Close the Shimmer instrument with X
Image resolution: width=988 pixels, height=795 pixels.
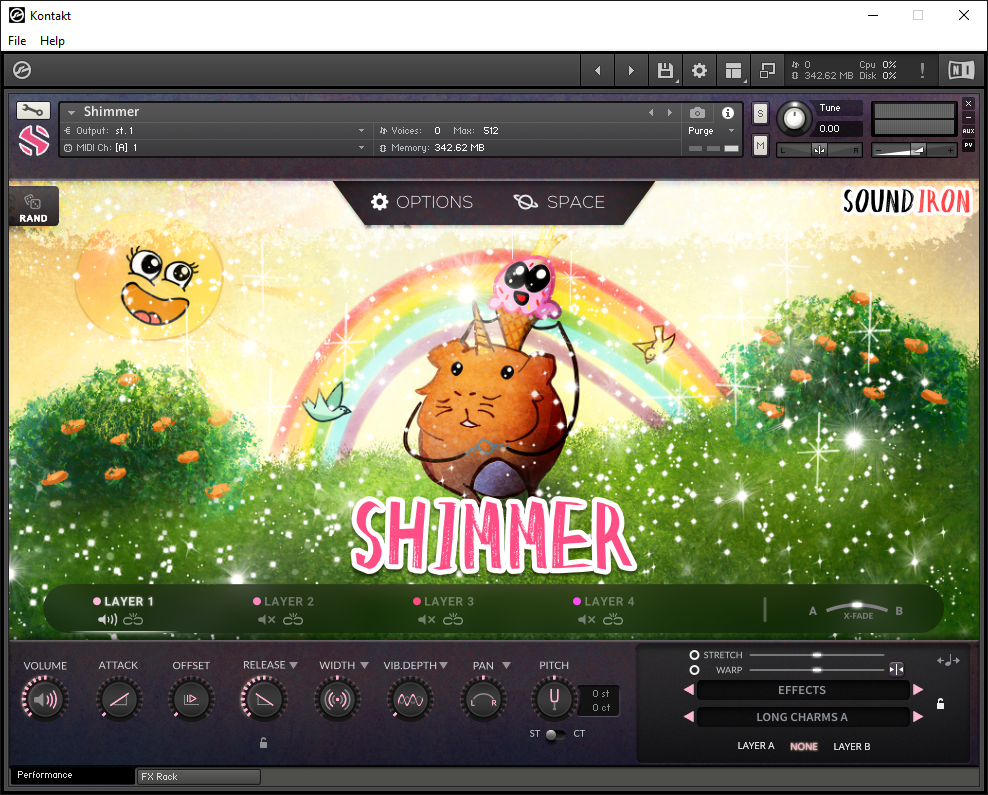pos(968,104)
